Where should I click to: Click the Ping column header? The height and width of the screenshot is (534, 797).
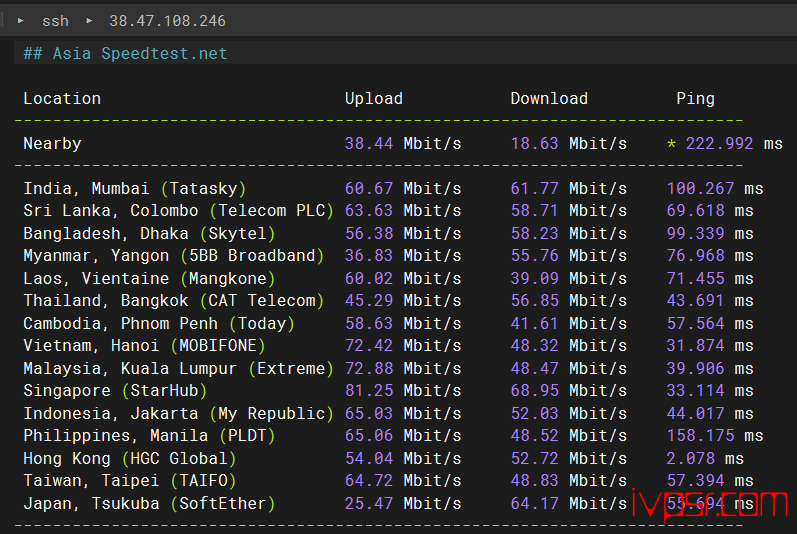click(695, 98)
